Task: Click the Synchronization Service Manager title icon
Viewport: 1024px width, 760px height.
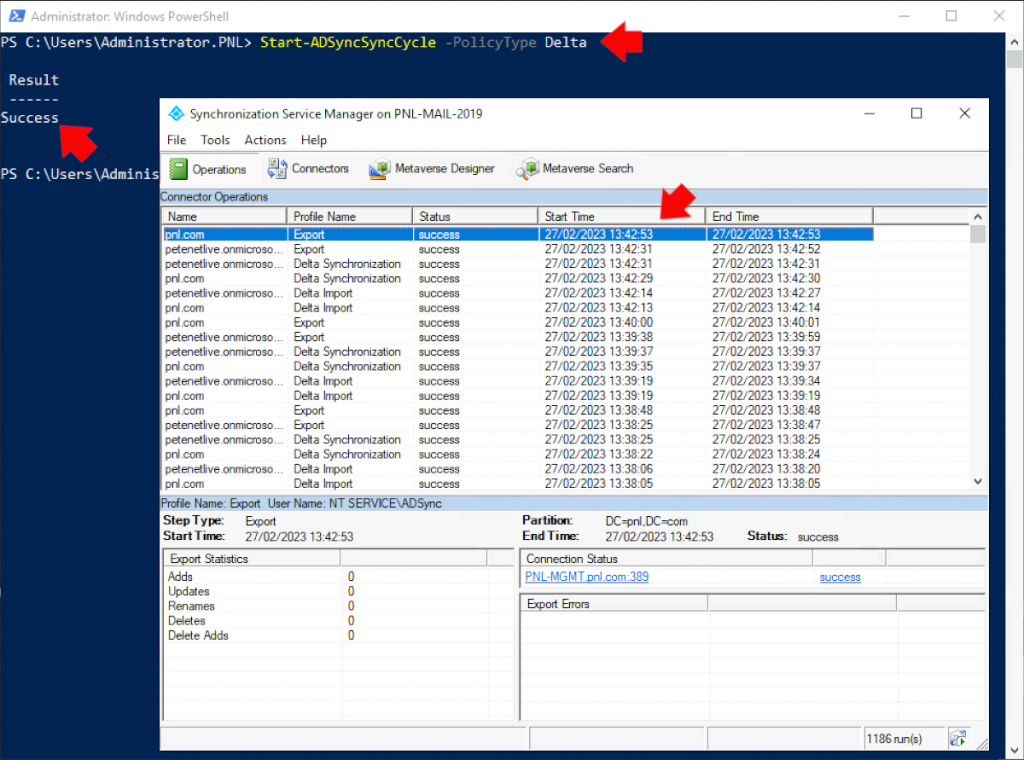Action: click(176, 114)
